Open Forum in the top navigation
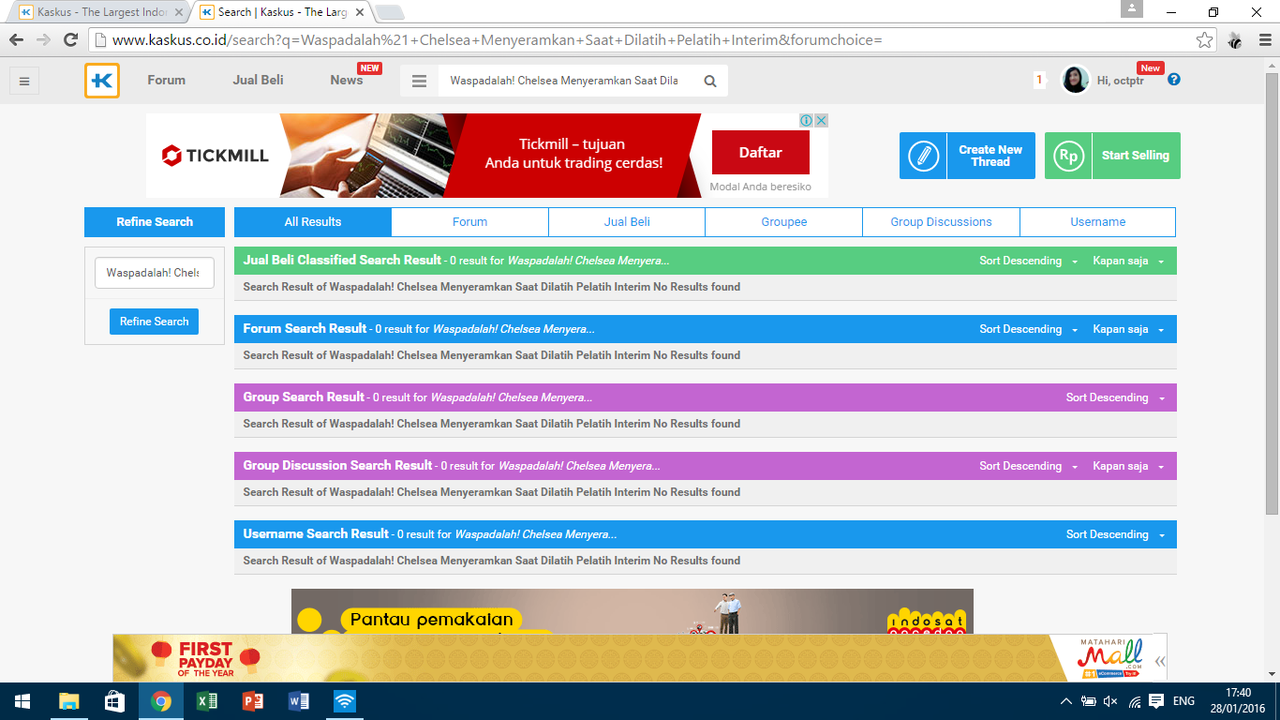1280x720 pixels. [x=166, y=80]
